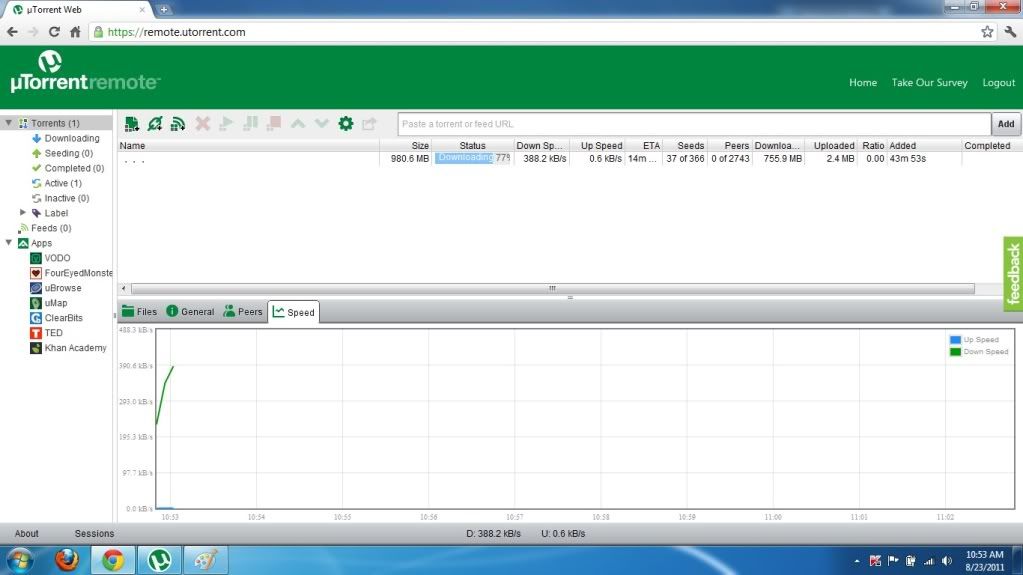Click the Up Speed blue legend swatch
The width and height of the screenshot is (1023, 575).
pos(955,340)
